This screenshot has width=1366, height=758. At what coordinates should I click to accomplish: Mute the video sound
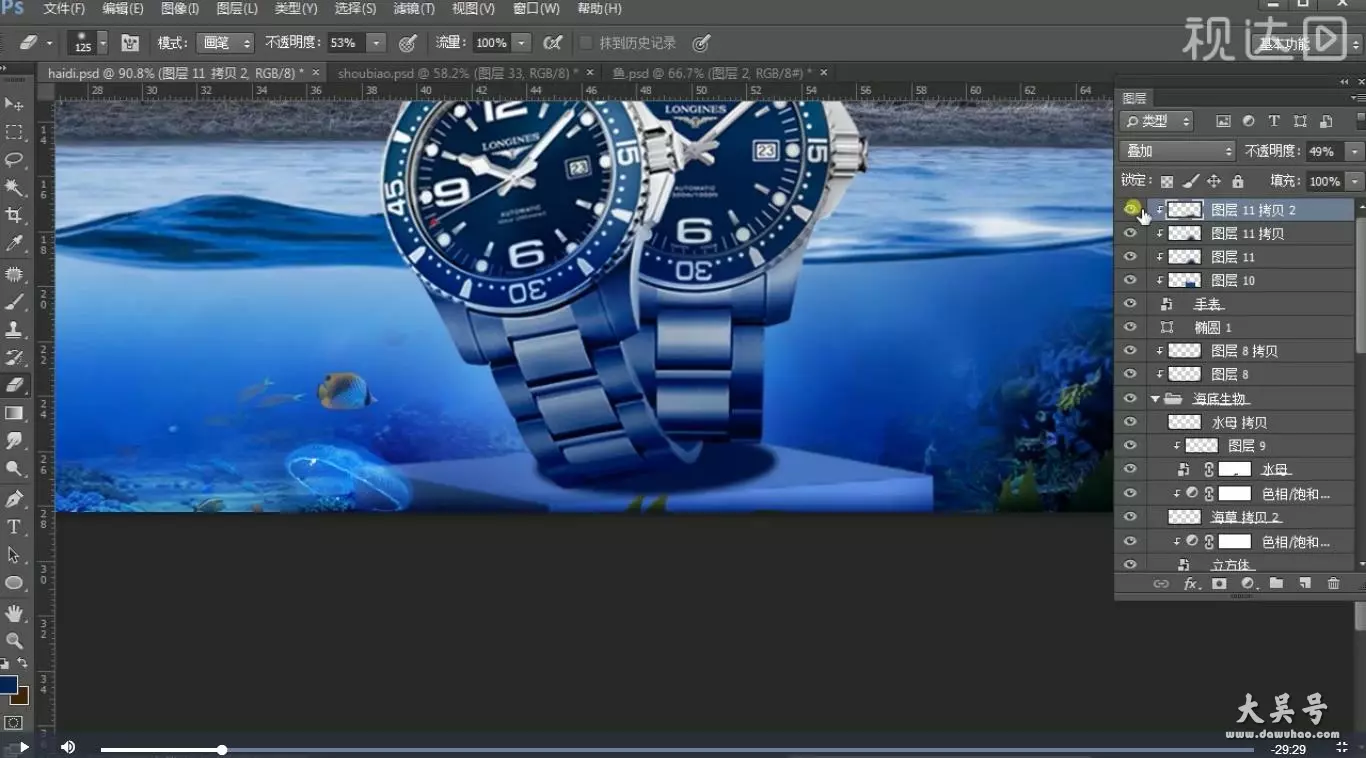67,746
